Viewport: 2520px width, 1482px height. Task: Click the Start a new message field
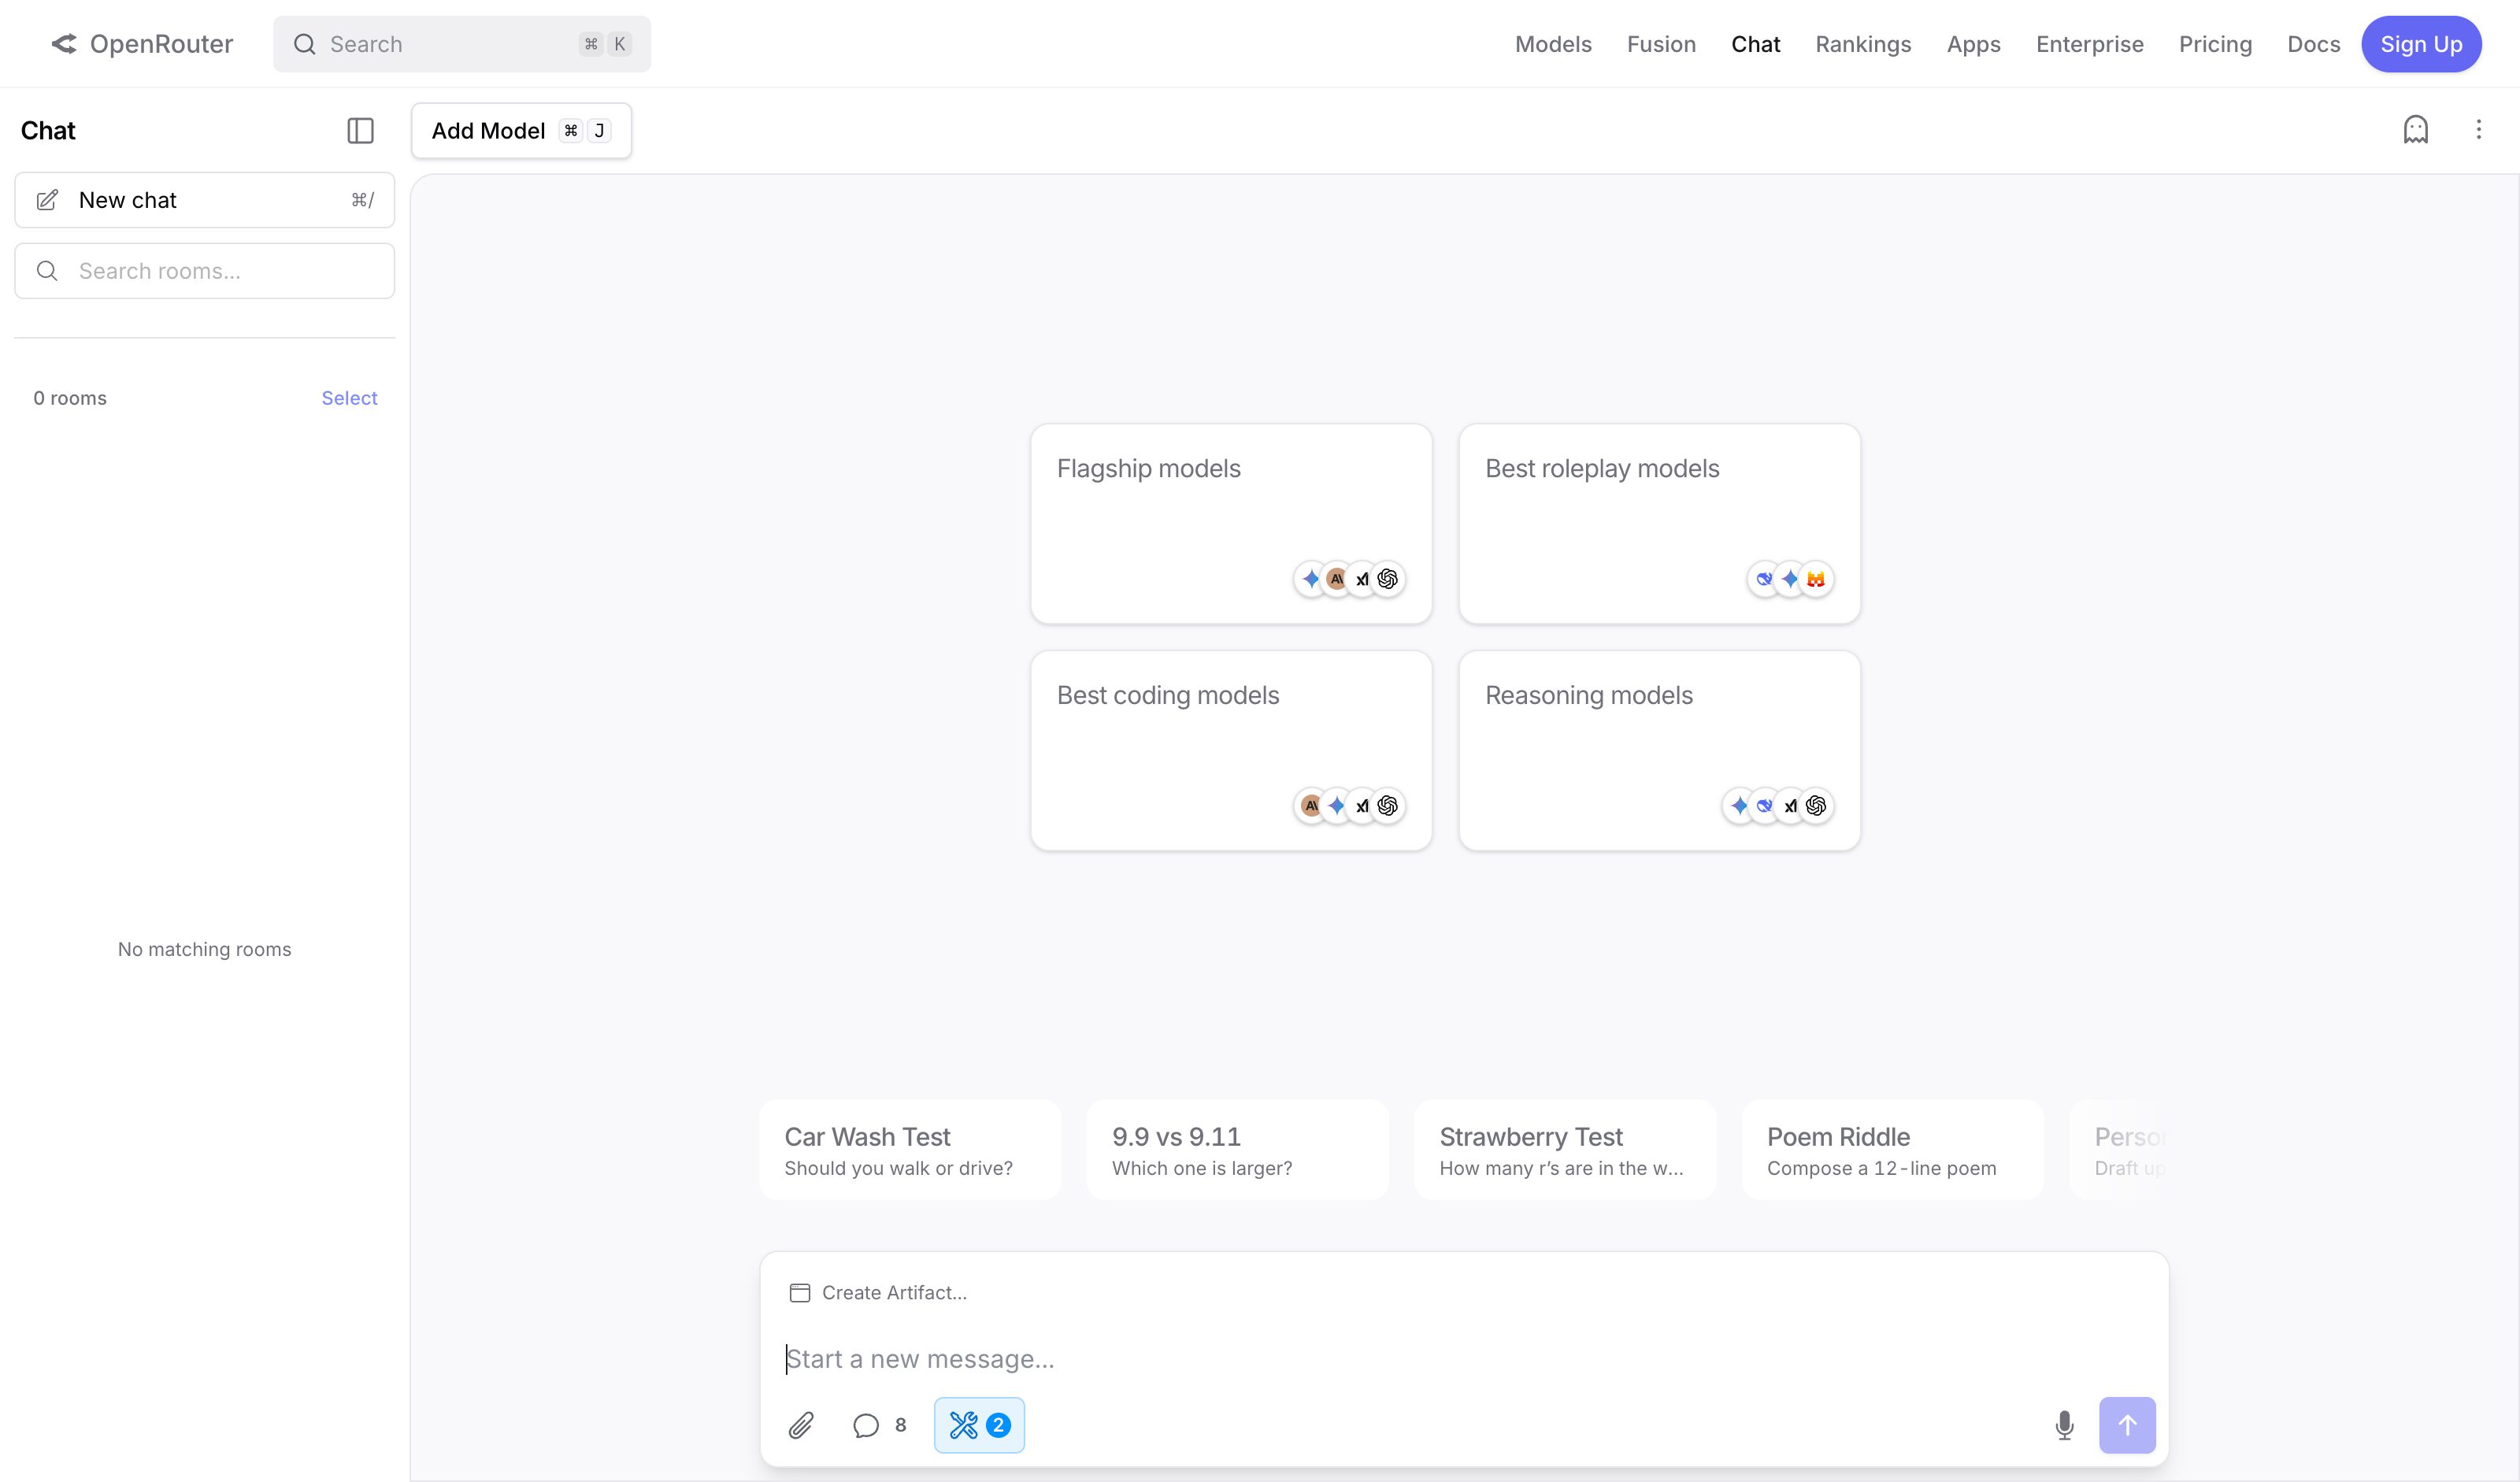(1464, 1359)
